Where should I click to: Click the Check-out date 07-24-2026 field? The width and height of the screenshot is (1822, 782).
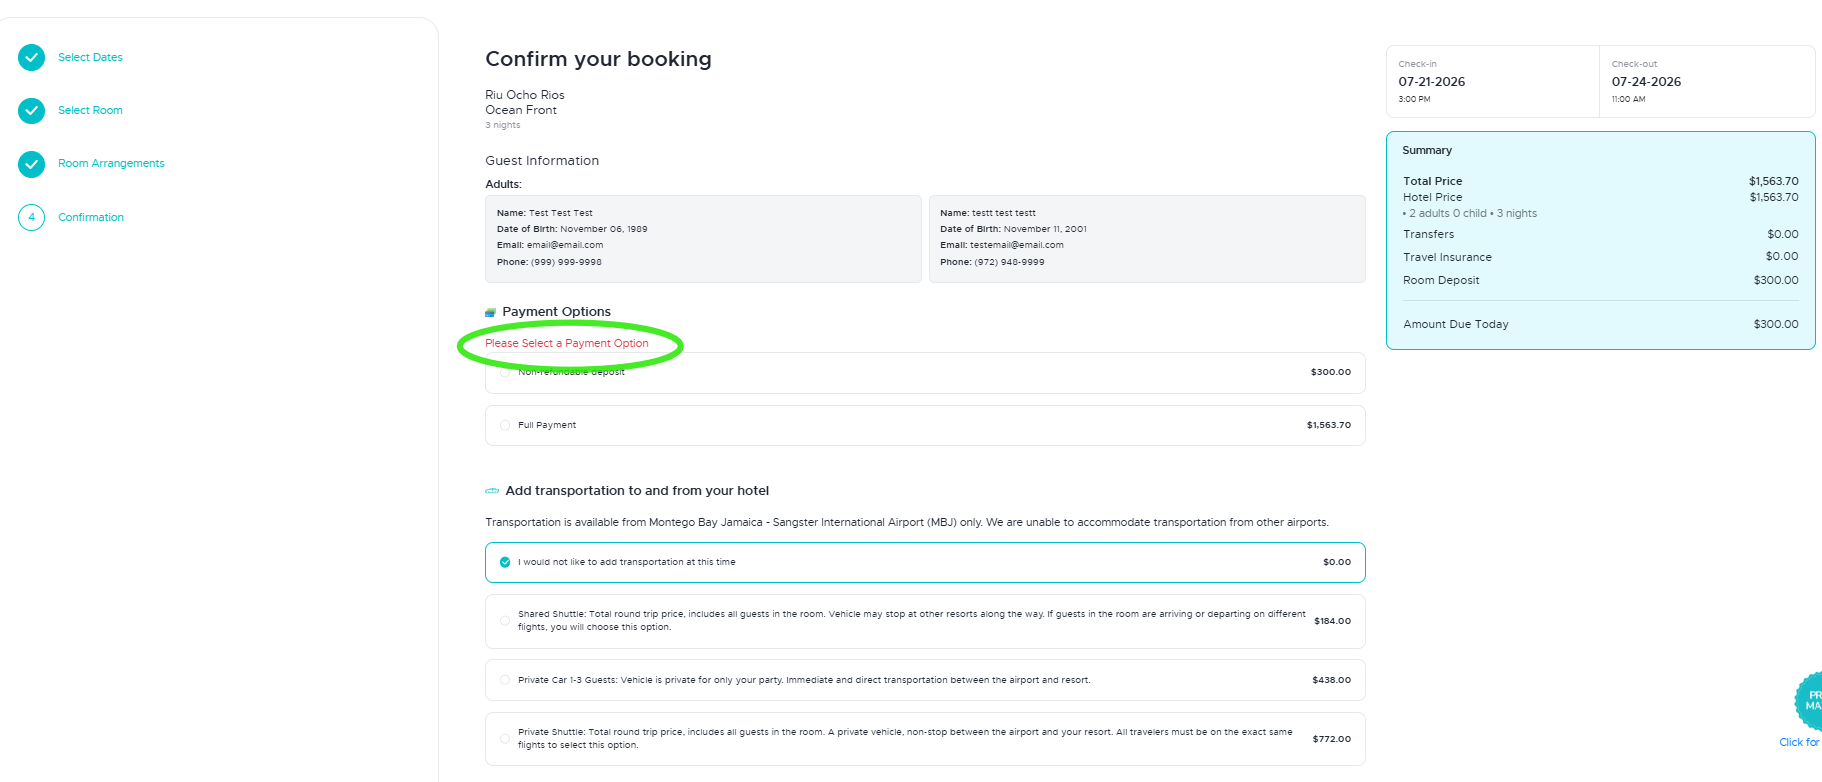(1645, 82)
